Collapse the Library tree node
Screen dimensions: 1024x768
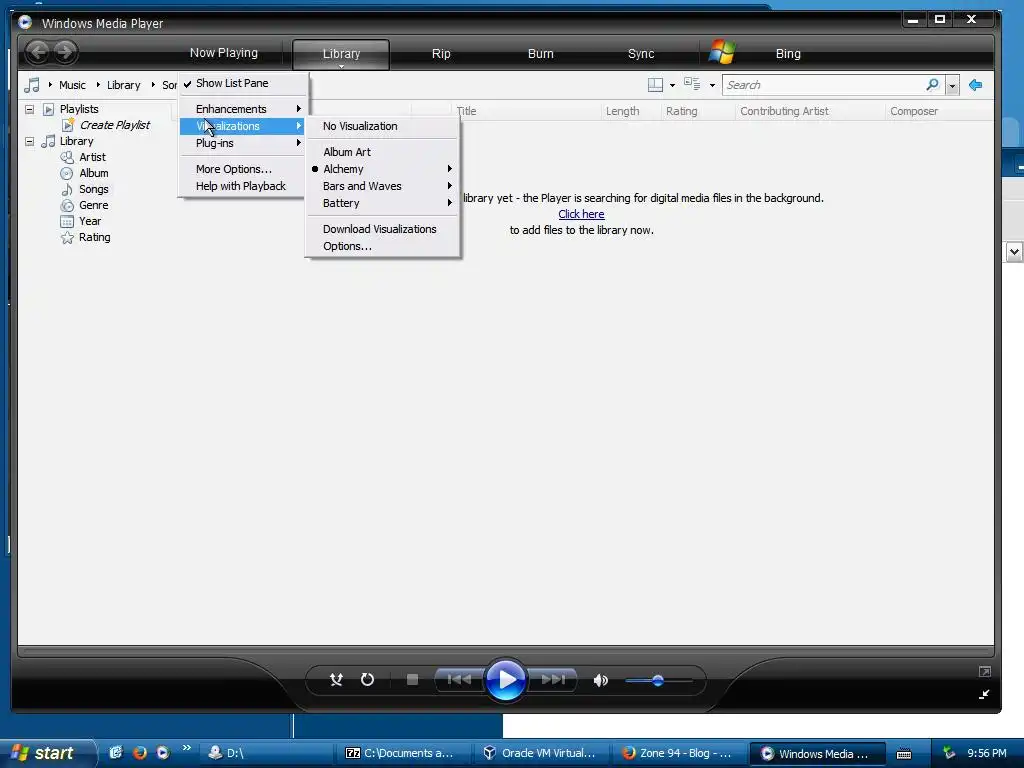click(29, 141)
